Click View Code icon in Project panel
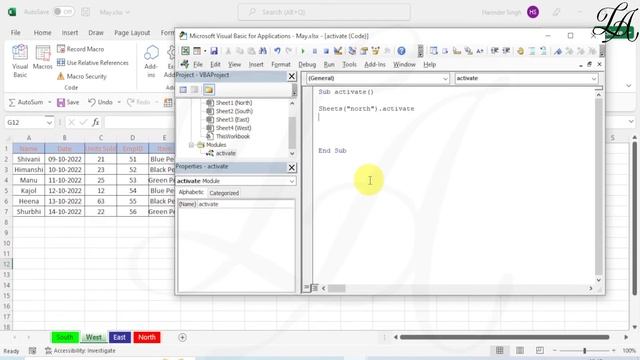Screen dimensions: 640x360 click(x=183, y=90)
